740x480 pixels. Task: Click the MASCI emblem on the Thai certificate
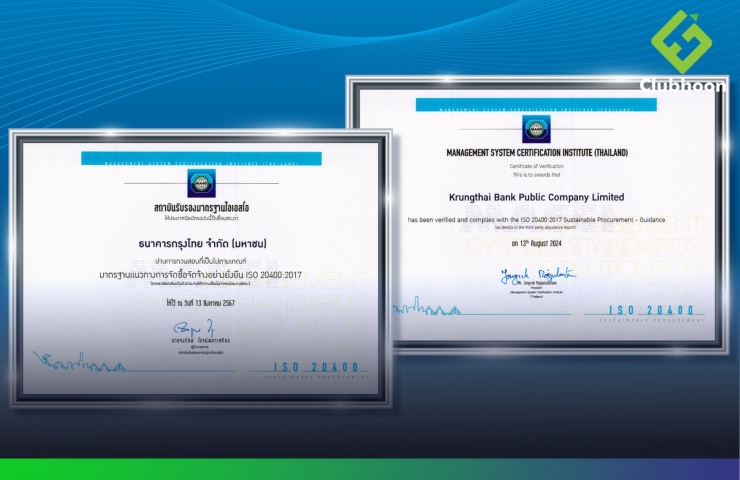click(x=202, y=183)
